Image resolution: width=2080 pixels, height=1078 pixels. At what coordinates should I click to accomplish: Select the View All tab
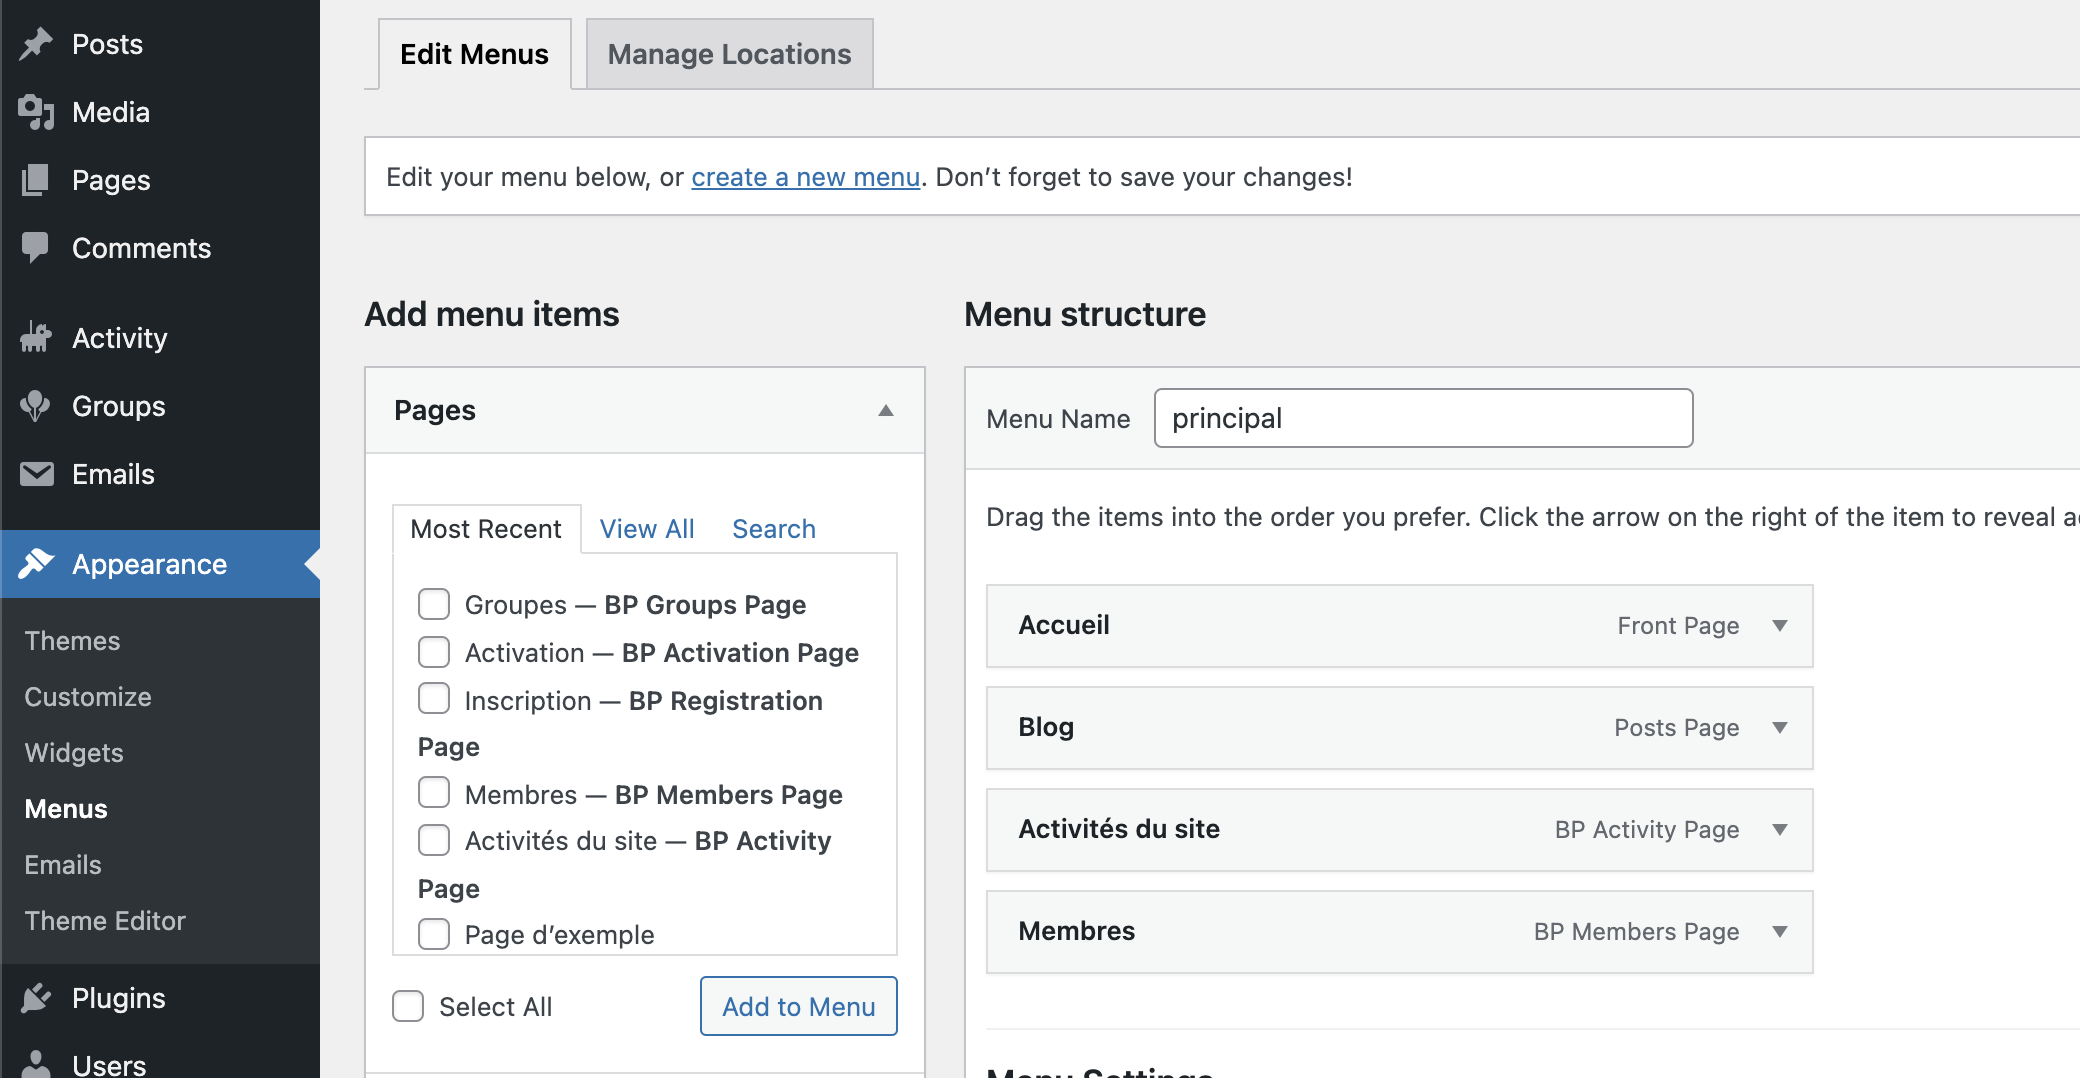pos(647,529)
